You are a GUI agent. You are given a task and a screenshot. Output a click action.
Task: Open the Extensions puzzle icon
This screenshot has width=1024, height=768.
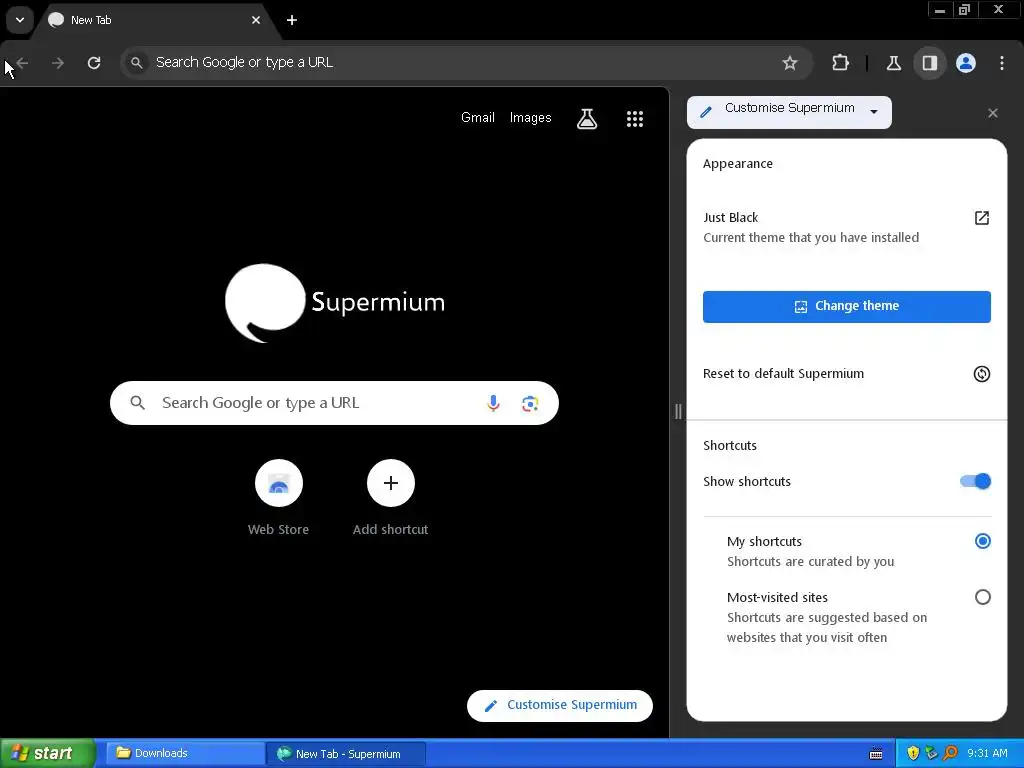[840, 63]
